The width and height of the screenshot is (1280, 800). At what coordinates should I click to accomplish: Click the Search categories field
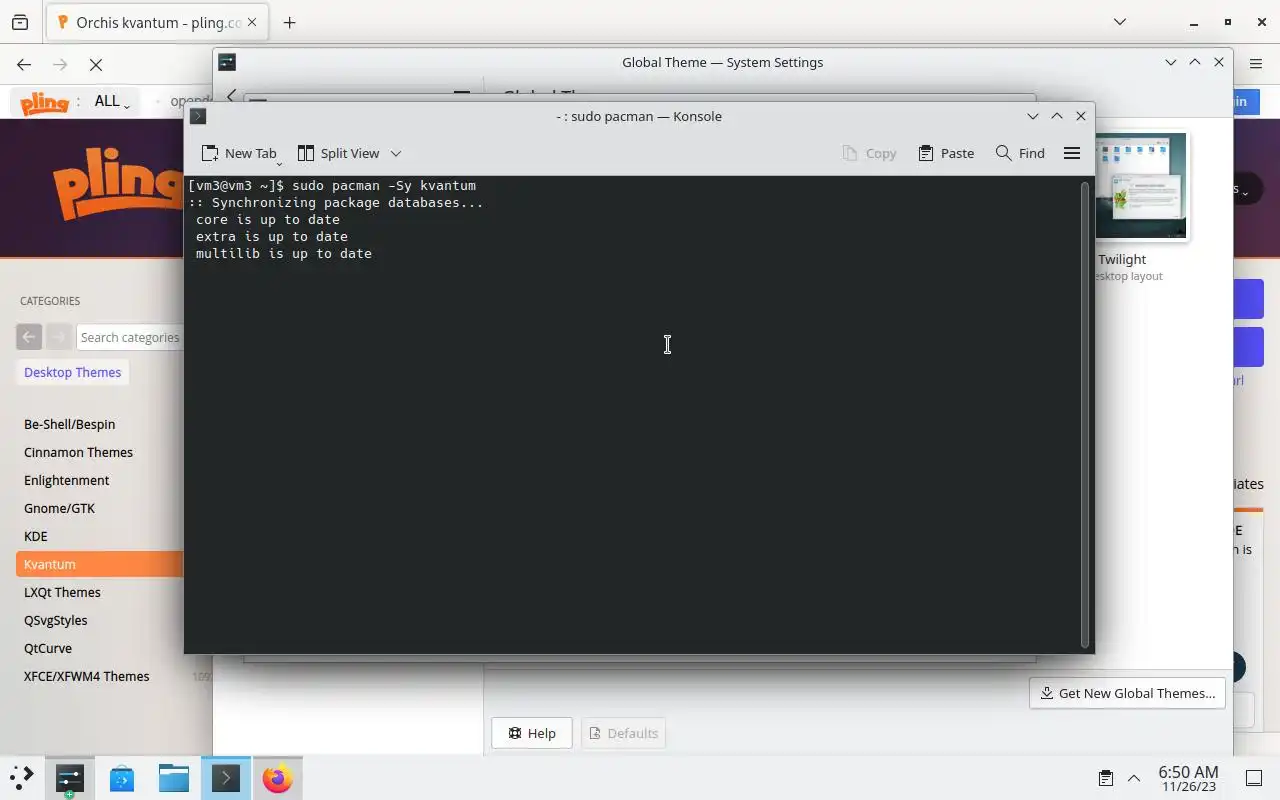tap(129, 337)
